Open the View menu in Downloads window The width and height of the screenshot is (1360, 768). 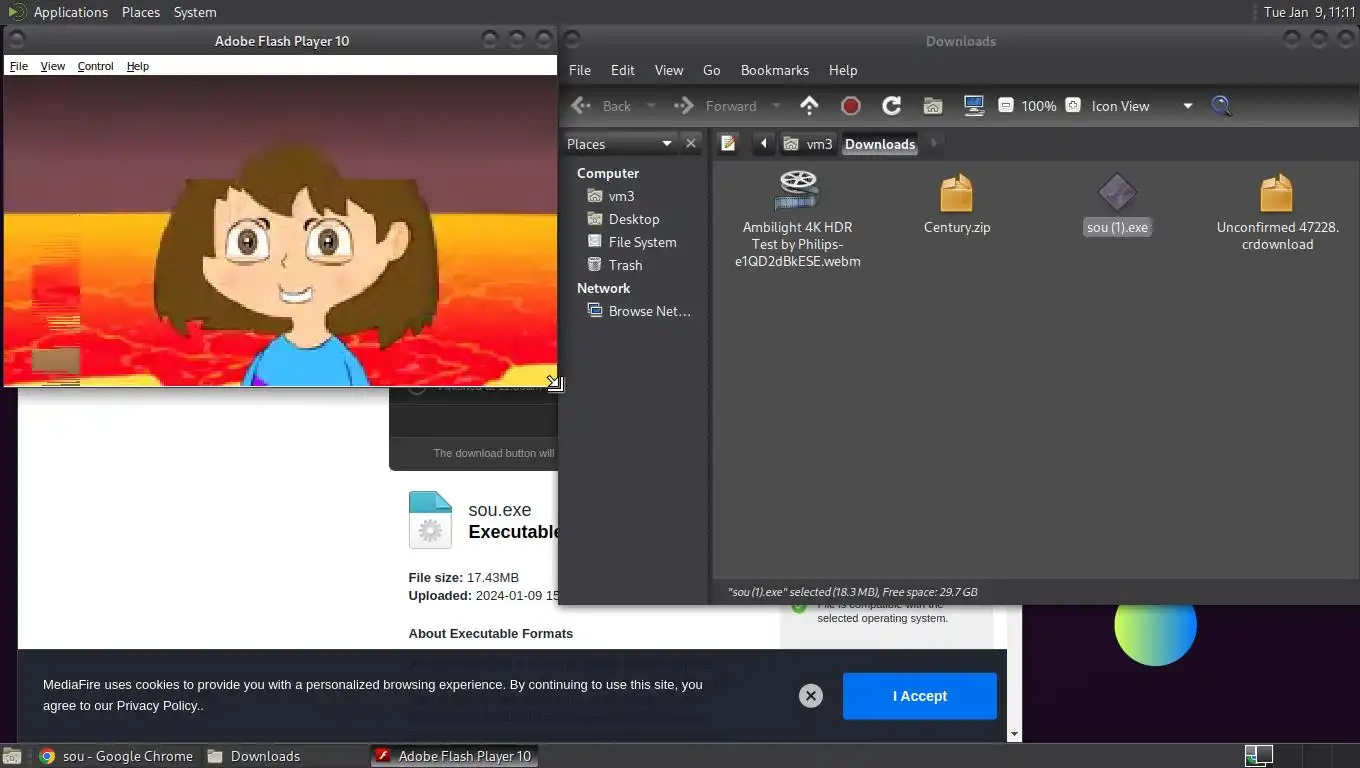pyautogui.click(x=669, y=70)
